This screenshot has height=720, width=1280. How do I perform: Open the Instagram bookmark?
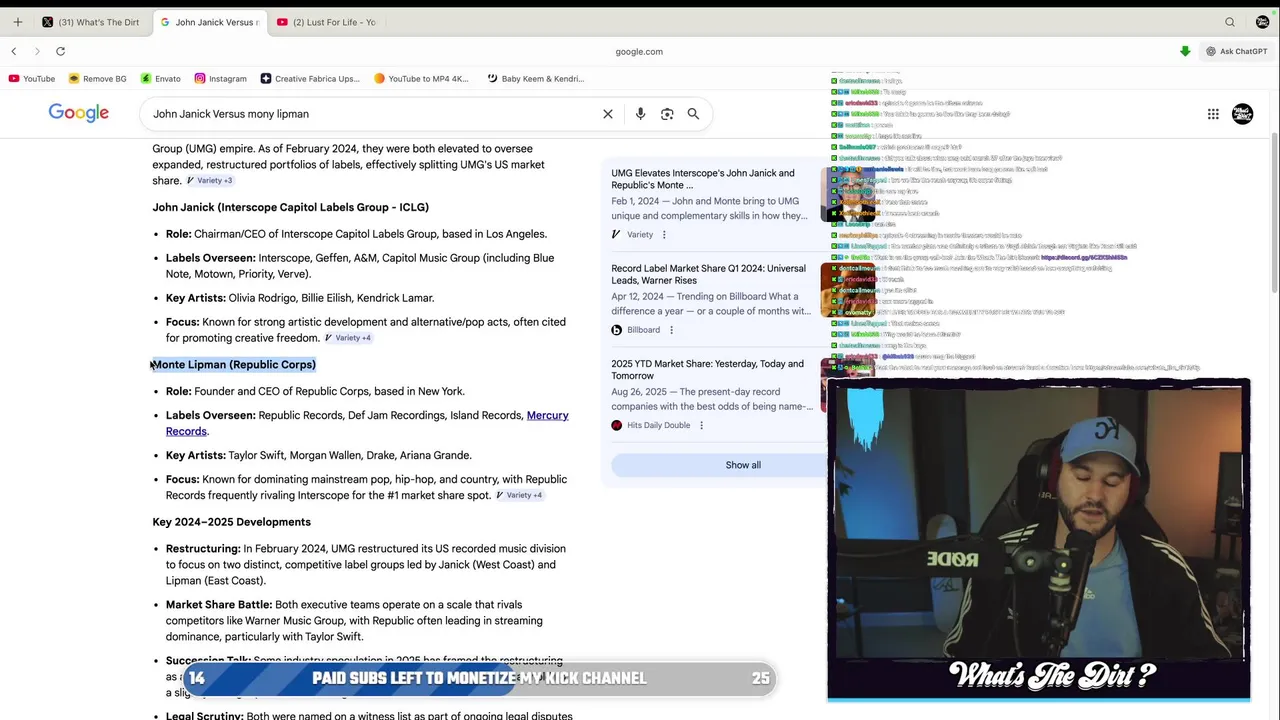point(220,78)
